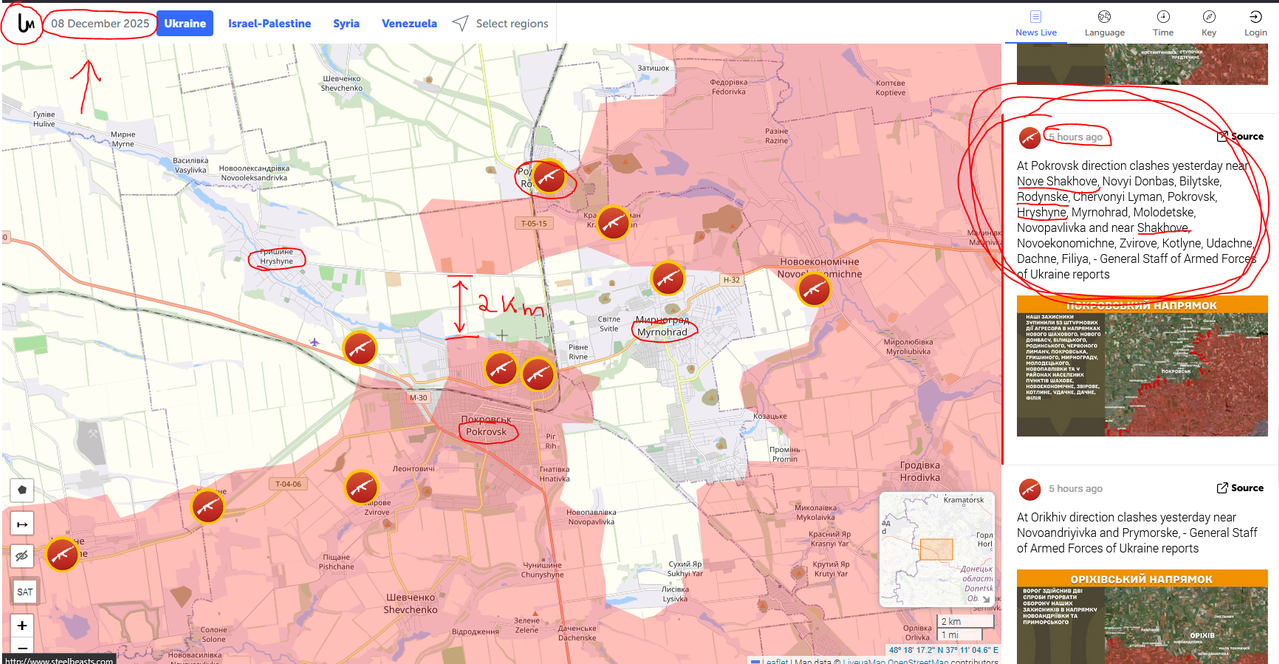Open the clash marker beside the SAT button

pyautogui.click(x=62, y=555)
